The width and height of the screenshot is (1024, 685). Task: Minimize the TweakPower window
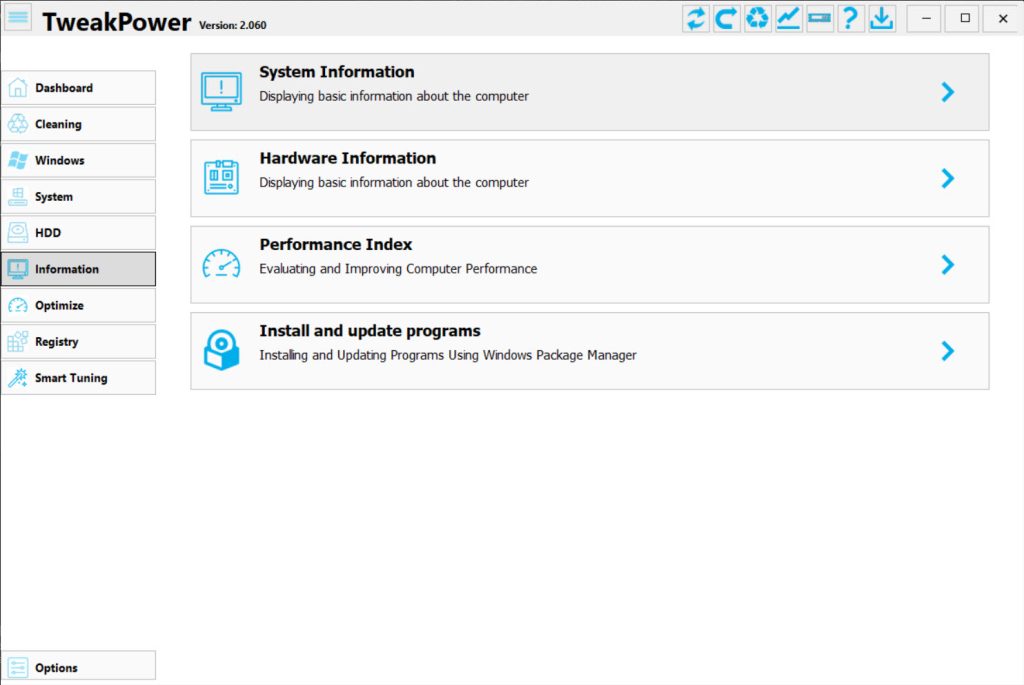click(x=926, y=18)
